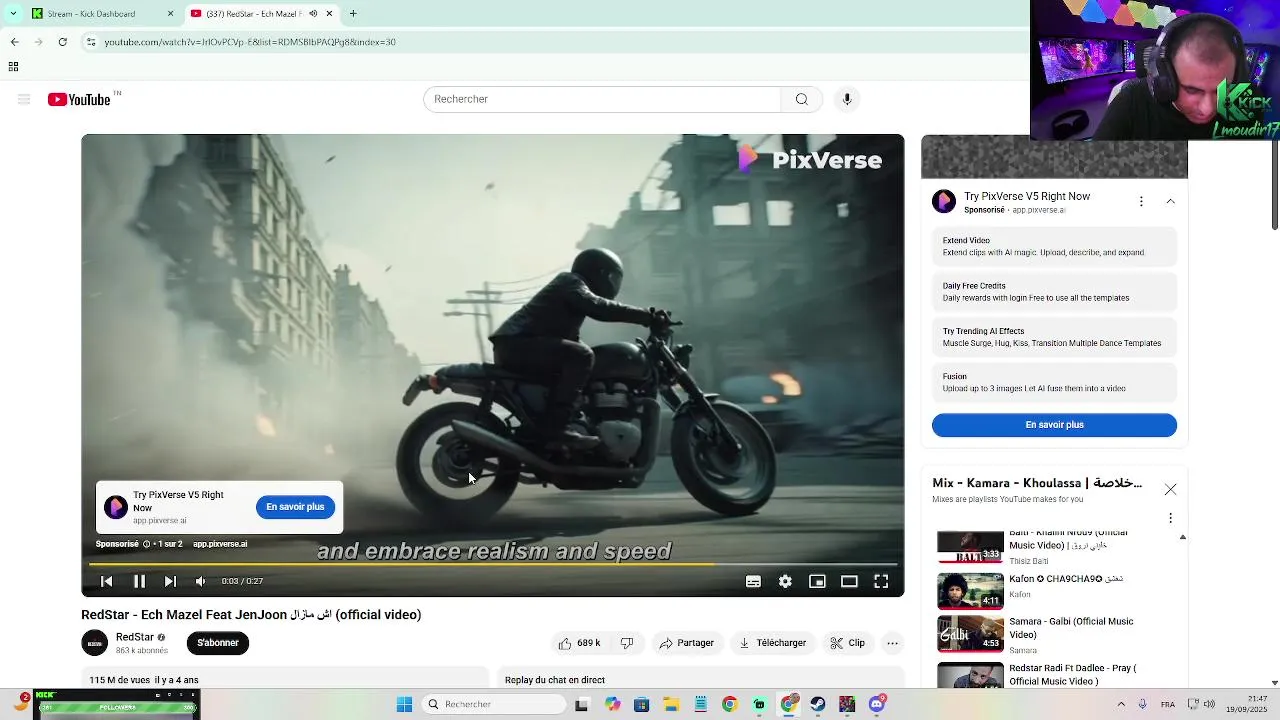View site information icon in address bar
The image size is (1280, 720).
(x=91, y=42)
